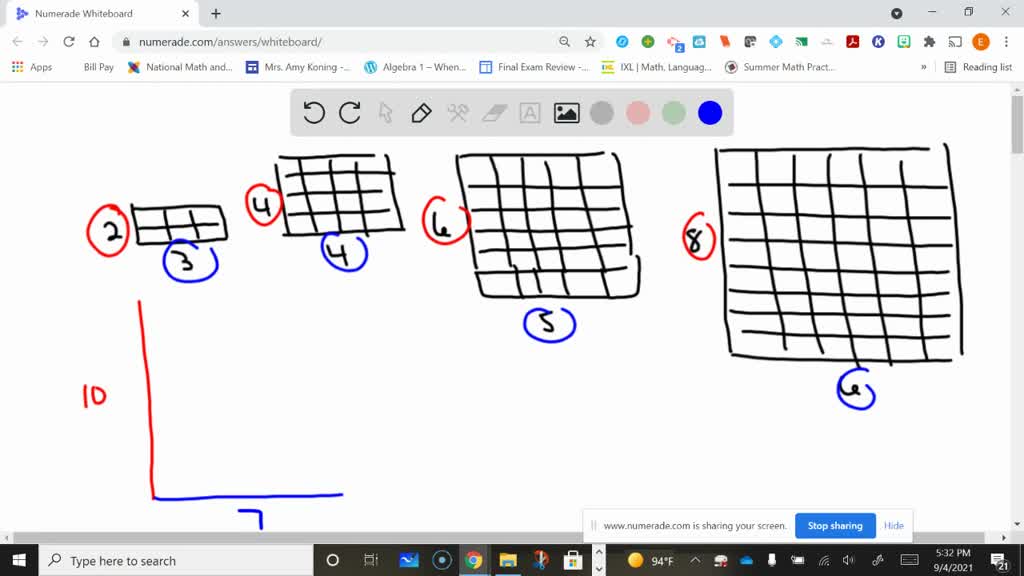Select the Redo icon on the whiteboard toolbar

tap(348, 113)
